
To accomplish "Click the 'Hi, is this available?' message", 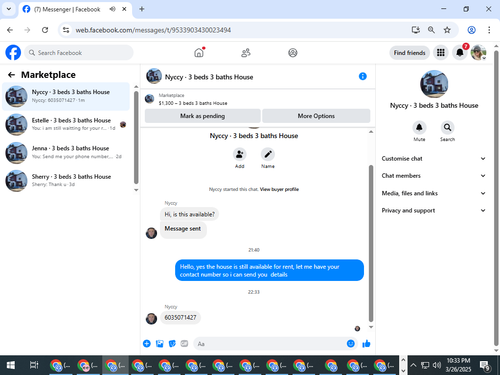I will (190, 214).
